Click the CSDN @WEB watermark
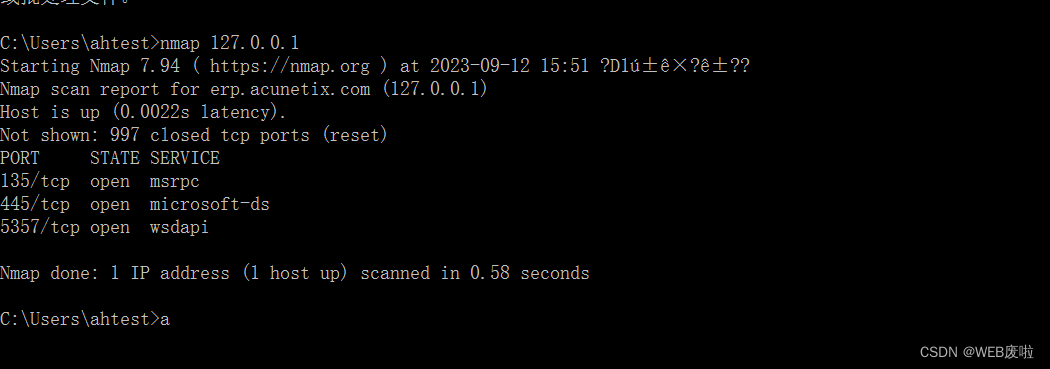 click(x=976, y=352)
